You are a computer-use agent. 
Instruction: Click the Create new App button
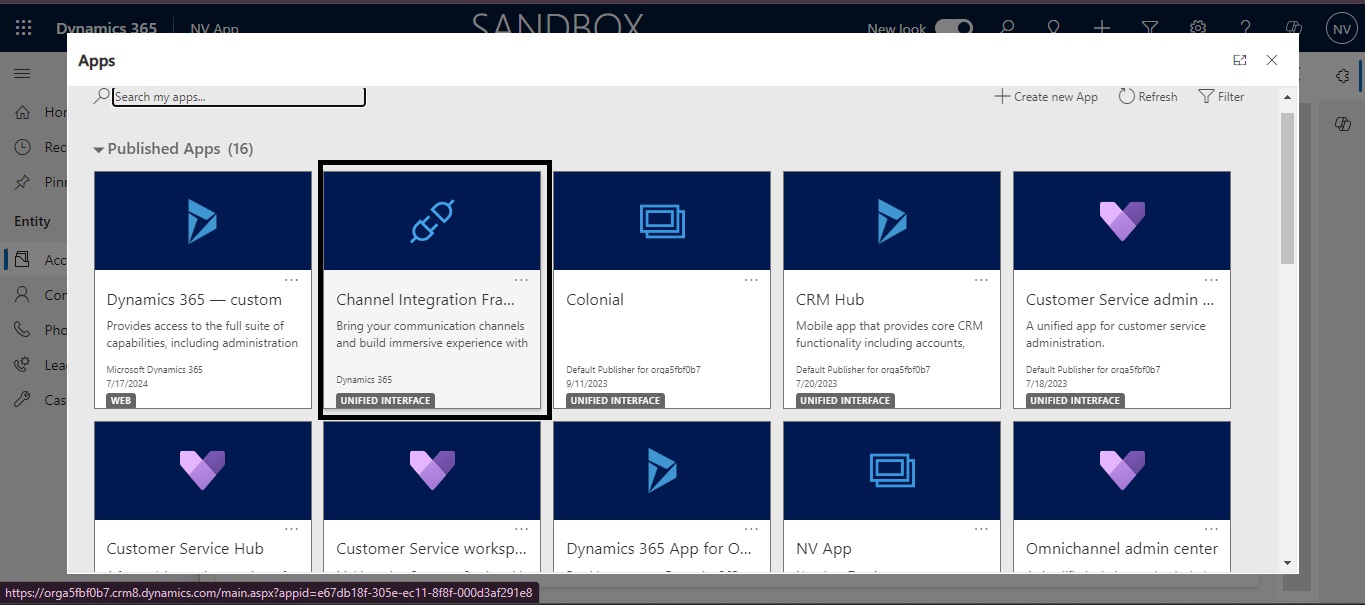[1045, 95]
